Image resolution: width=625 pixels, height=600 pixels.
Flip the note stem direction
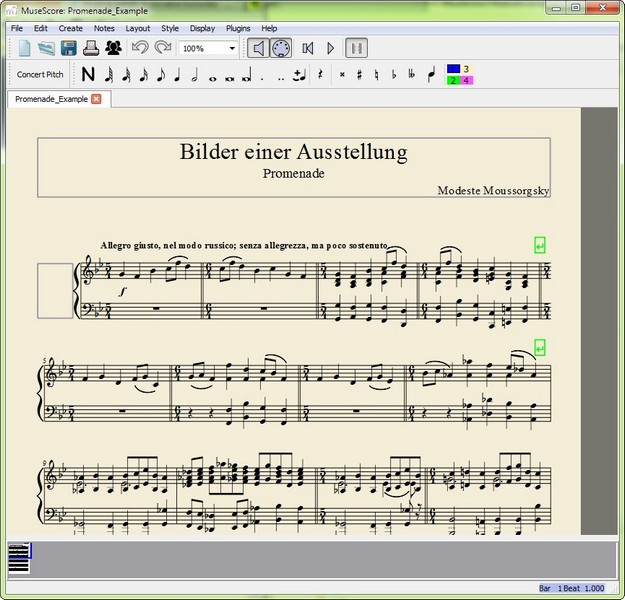[x=431, y=75]
